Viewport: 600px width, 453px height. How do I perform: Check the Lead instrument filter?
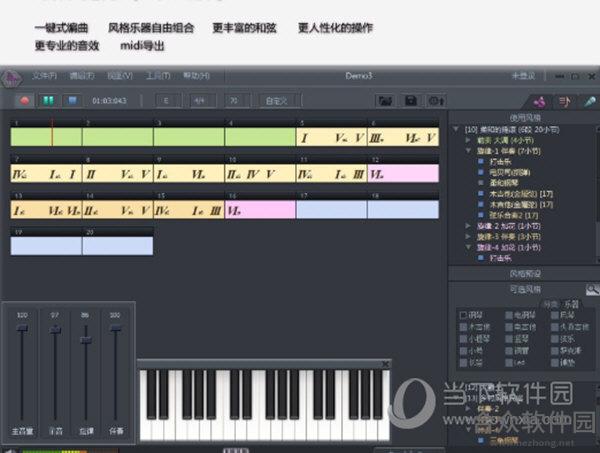pos(509,362)
